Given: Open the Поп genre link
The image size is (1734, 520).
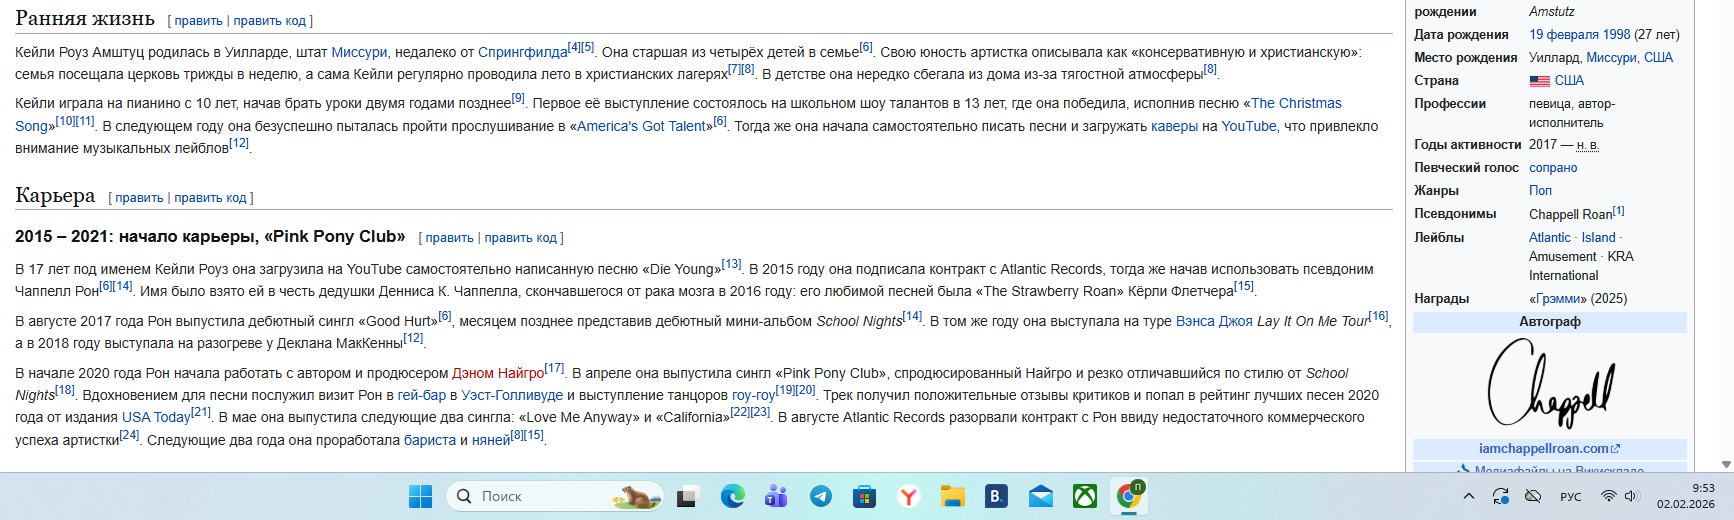Looking at the screenshot, I should [1540, 190].
